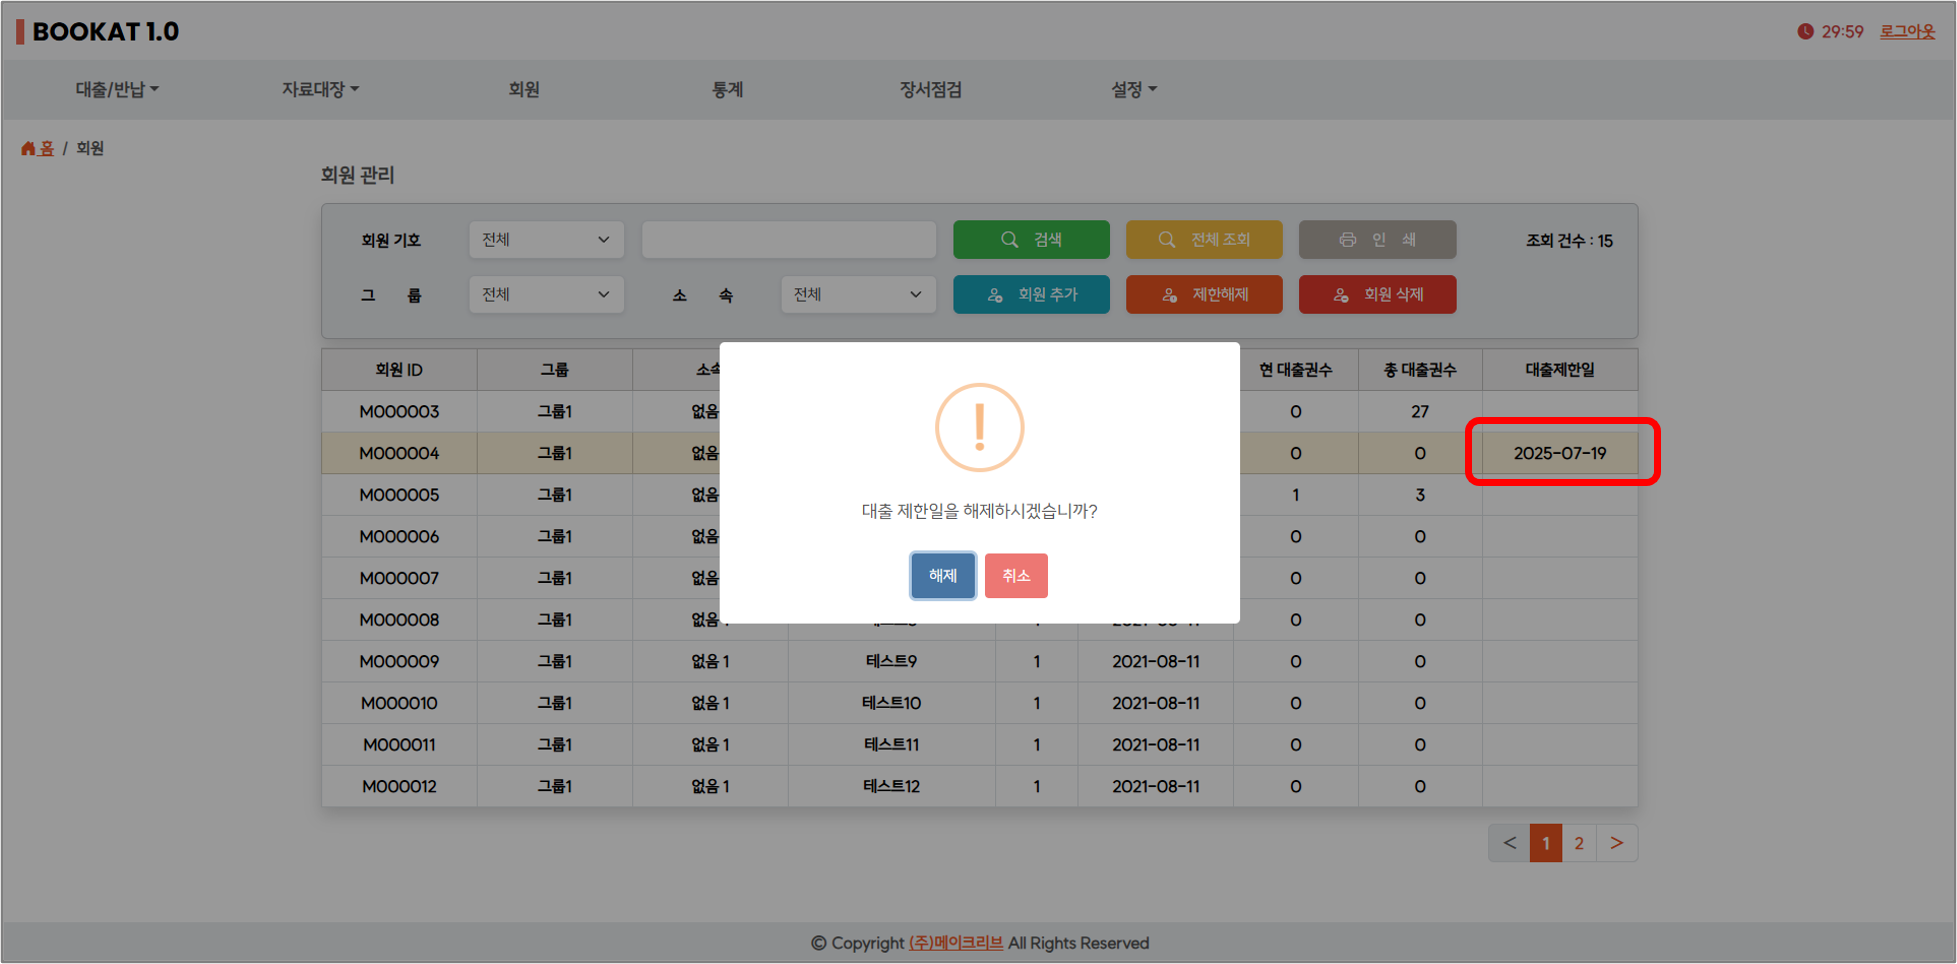Confirm with the 해제 button
Viewport: 1957px width, 964px height.
click(x=942, y=576)
